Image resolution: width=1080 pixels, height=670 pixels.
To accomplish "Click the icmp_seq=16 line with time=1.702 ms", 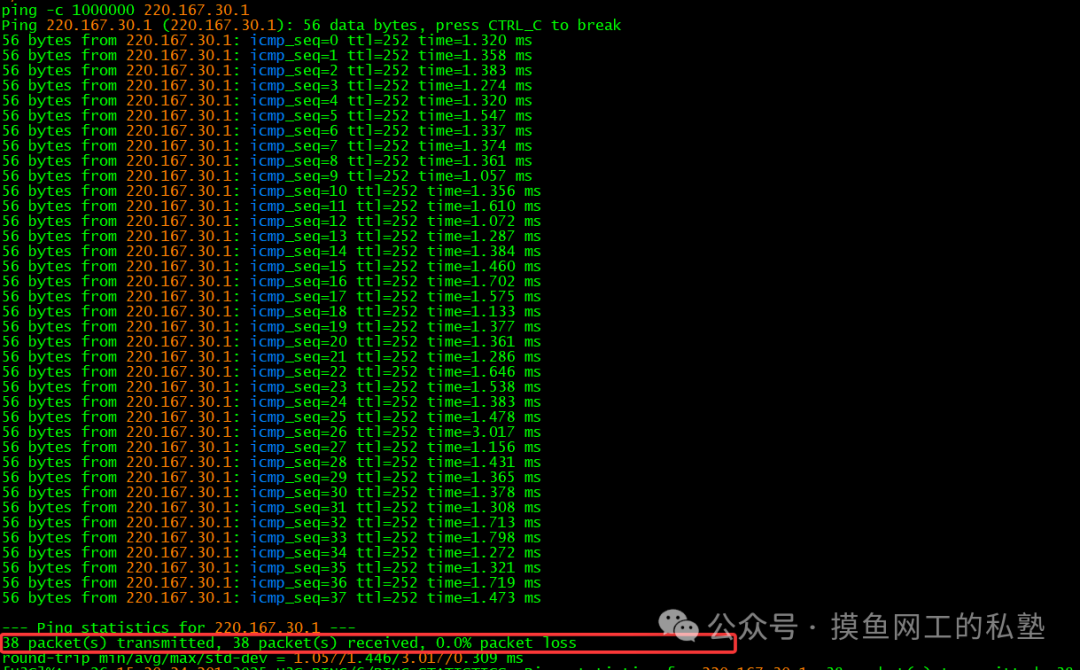I will click(271, 281).
